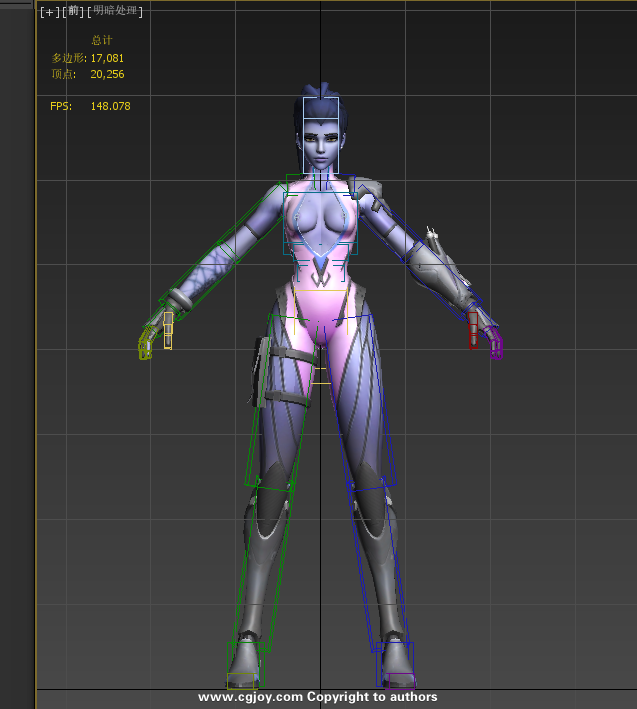Viewport: 637px width, 709px height.
Task: Click the 顶点 label
Action: 64,74
